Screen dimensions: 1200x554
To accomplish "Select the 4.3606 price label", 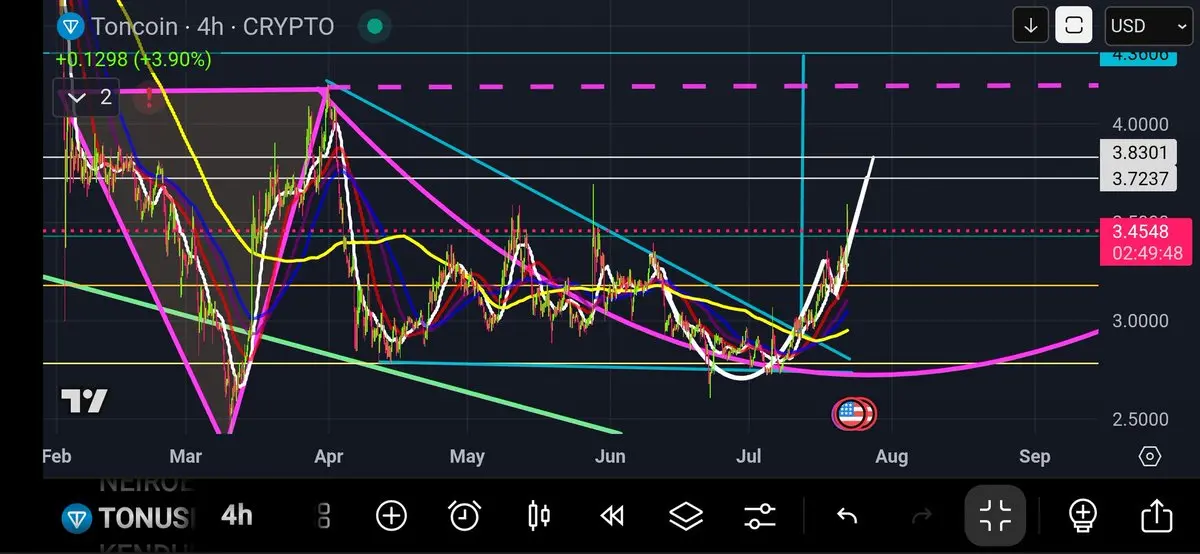I will click(1140, 57).
